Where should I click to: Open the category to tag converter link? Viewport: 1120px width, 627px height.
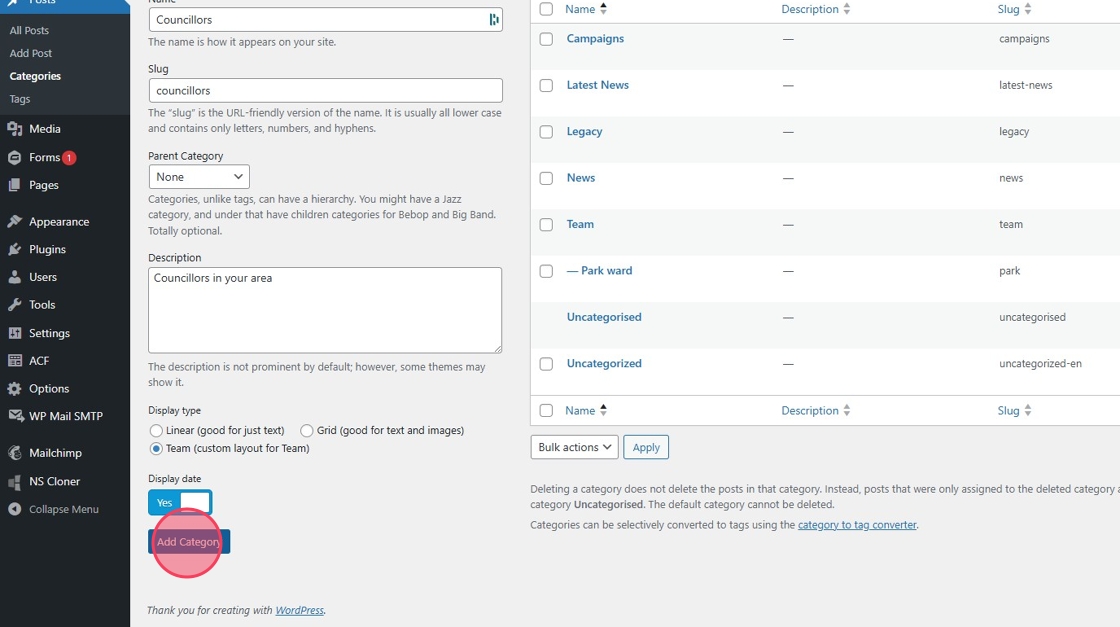(857, 525)
